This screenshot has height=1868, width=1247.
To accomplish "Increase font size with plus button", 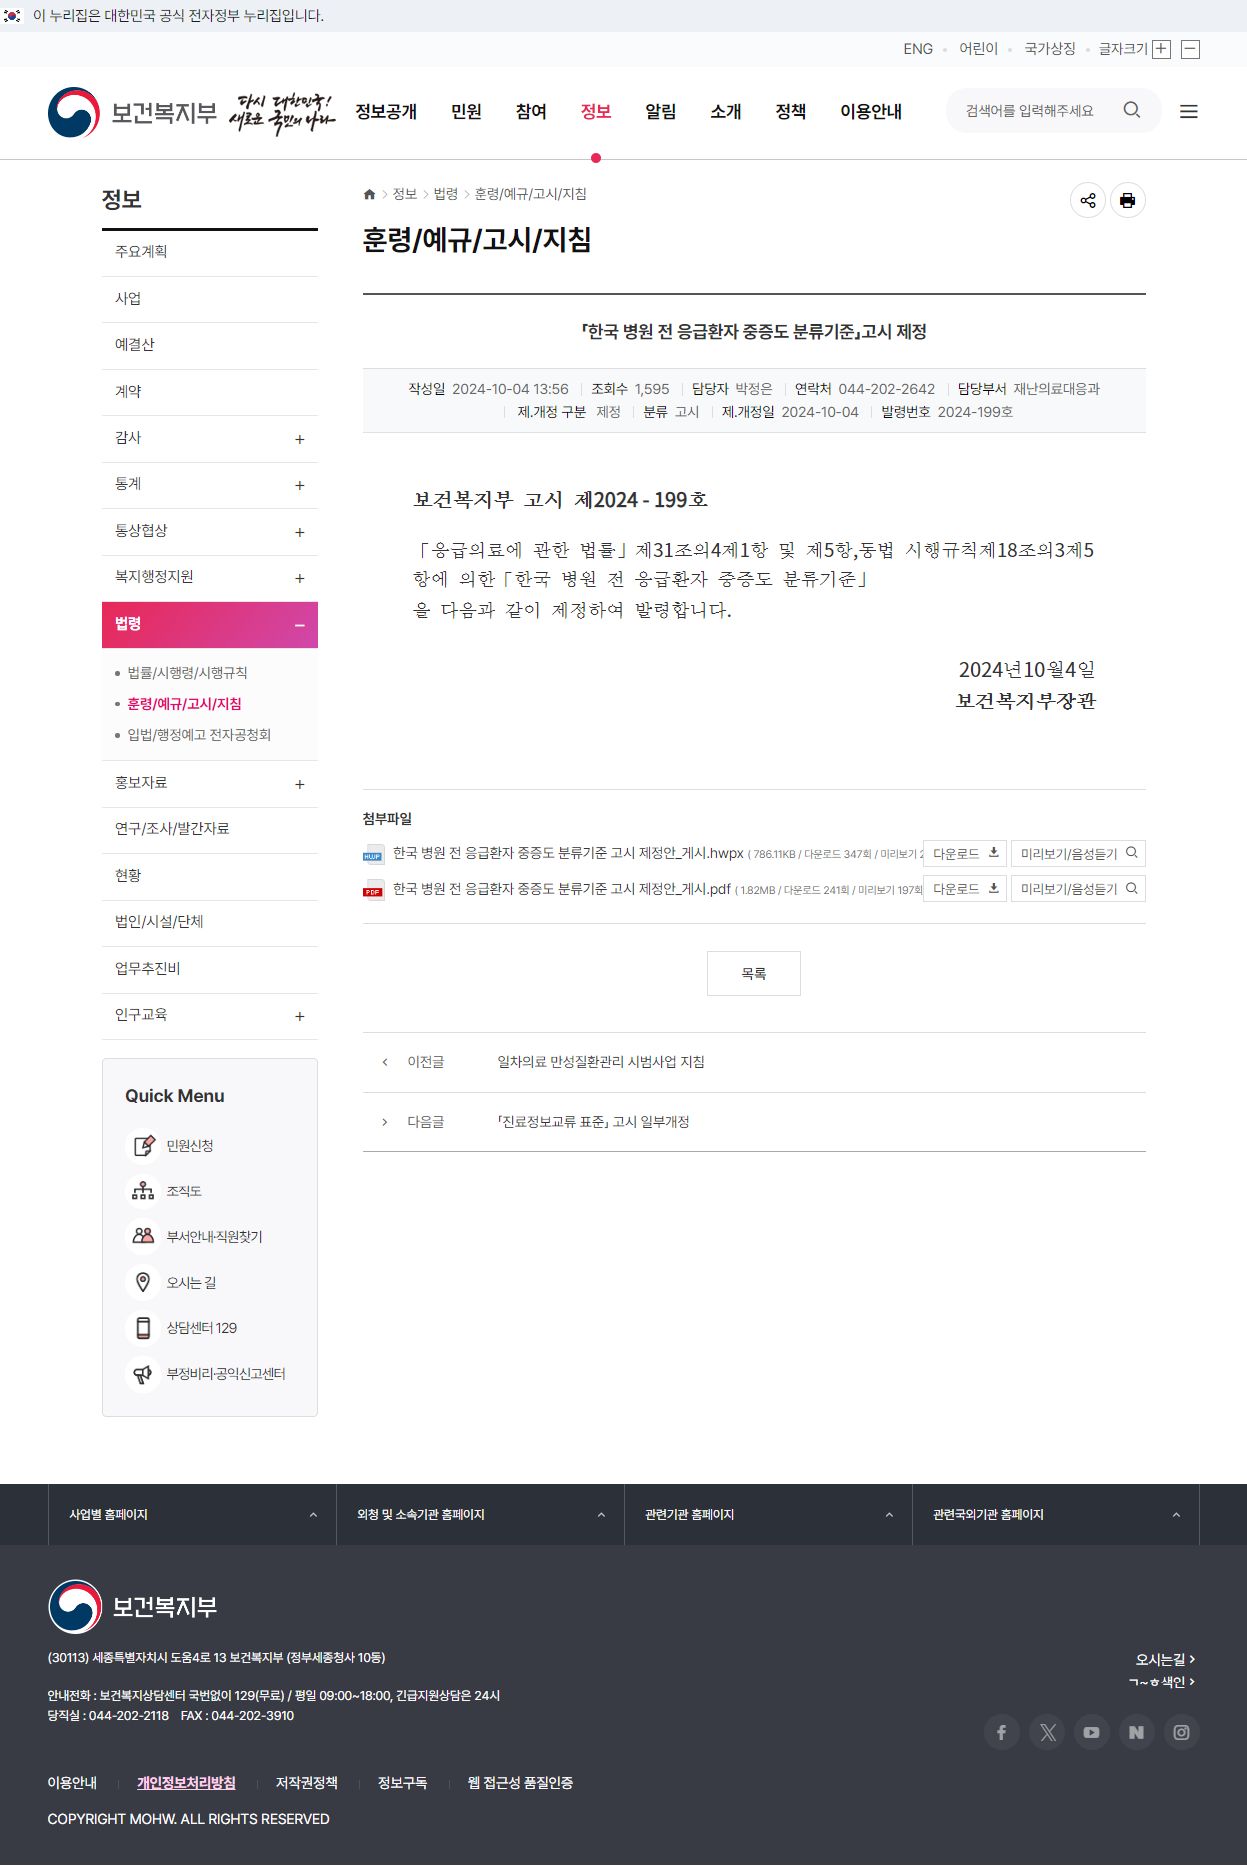I will 1161,49.
